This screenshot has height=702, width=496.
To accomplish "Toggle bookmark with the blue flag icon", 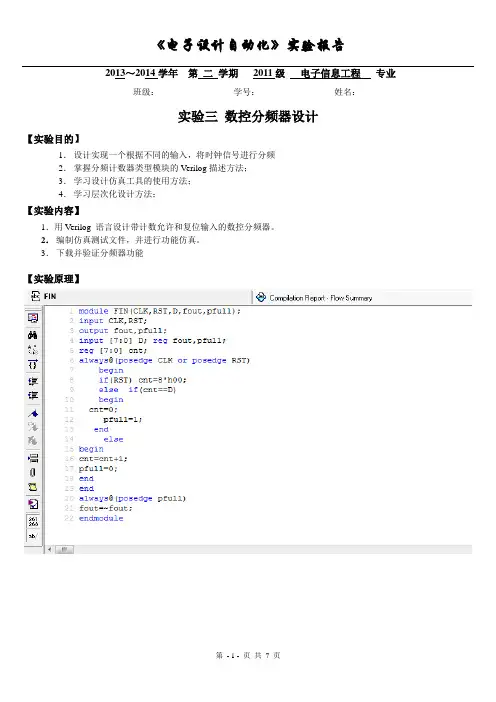I will click(x=33, y=413).
